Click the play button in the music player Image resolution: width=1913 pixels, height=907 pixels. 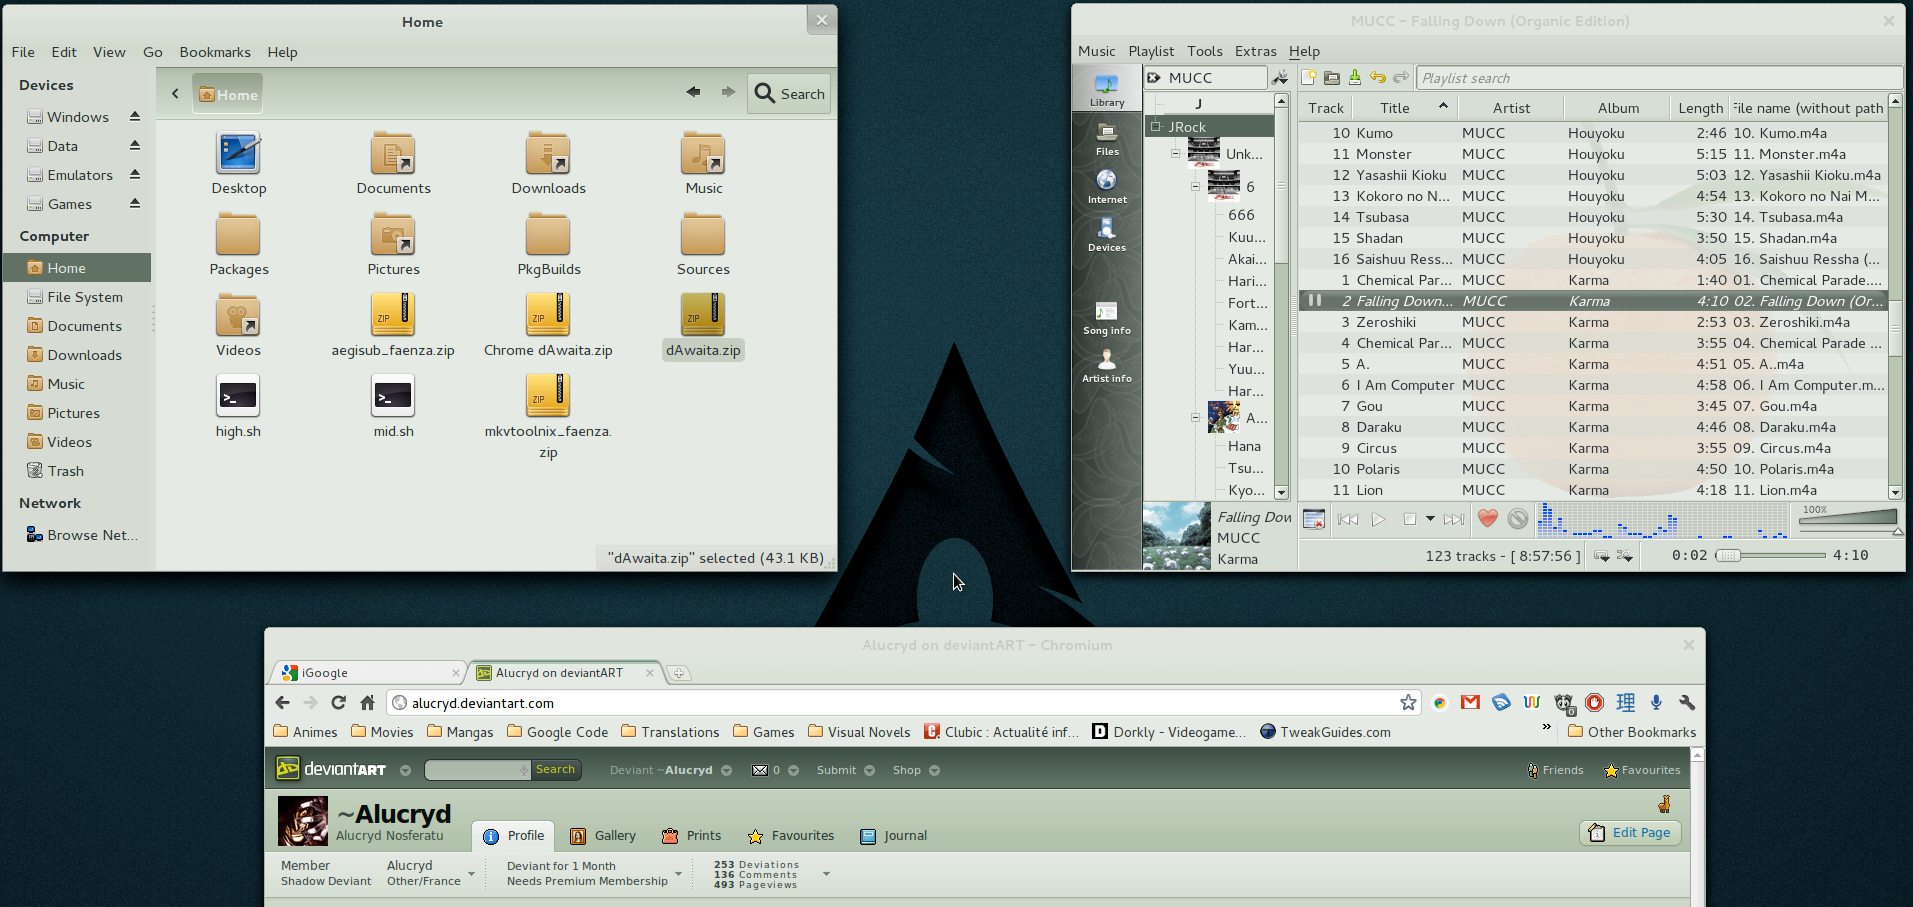tap(1378, 519)
